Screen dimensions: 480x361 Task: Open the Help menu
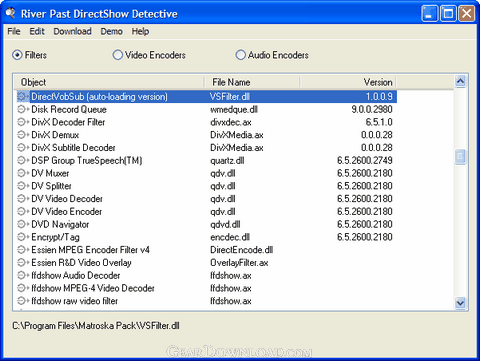tap(140, 31)
